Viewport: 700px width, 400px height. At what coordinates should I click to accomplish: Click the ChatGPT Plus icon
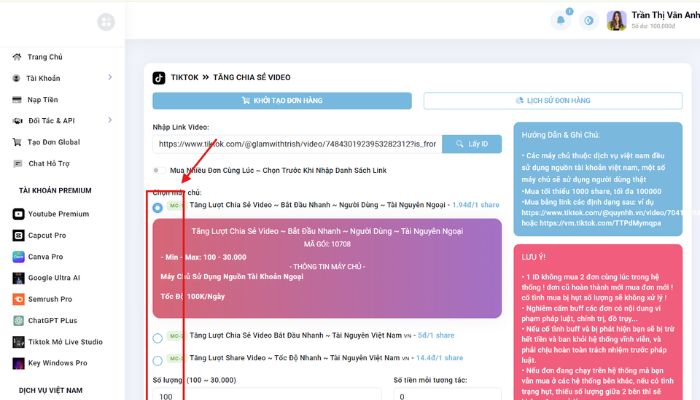18,321
